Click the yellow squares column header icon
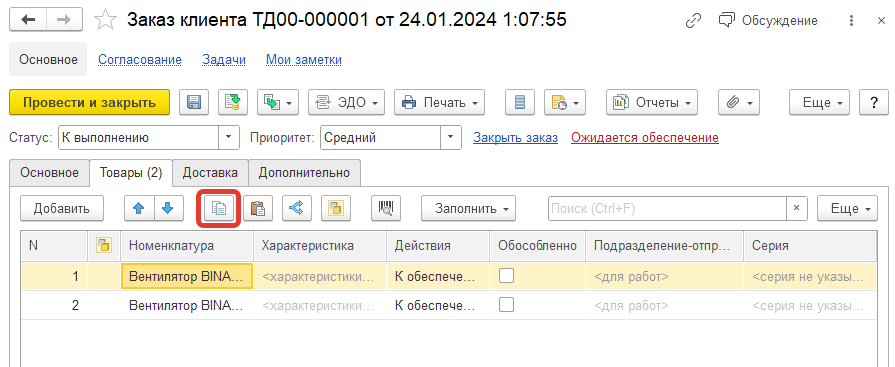This screenshot has width=895, height=367. [104, 246]
